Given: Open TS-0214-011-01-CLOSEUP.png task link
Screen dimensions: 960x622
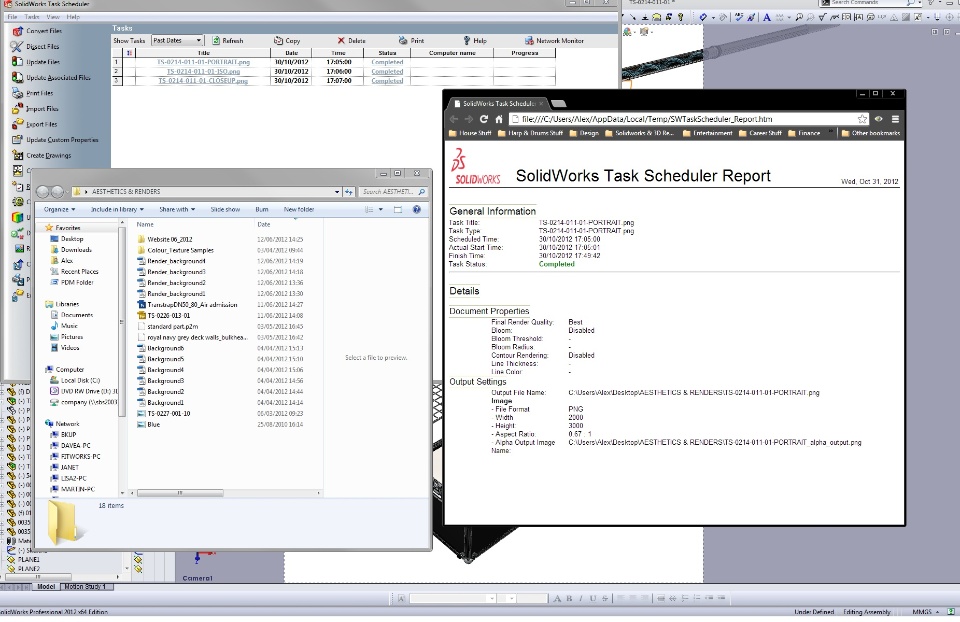Looking at the screenshot, I should coord(203,81).
